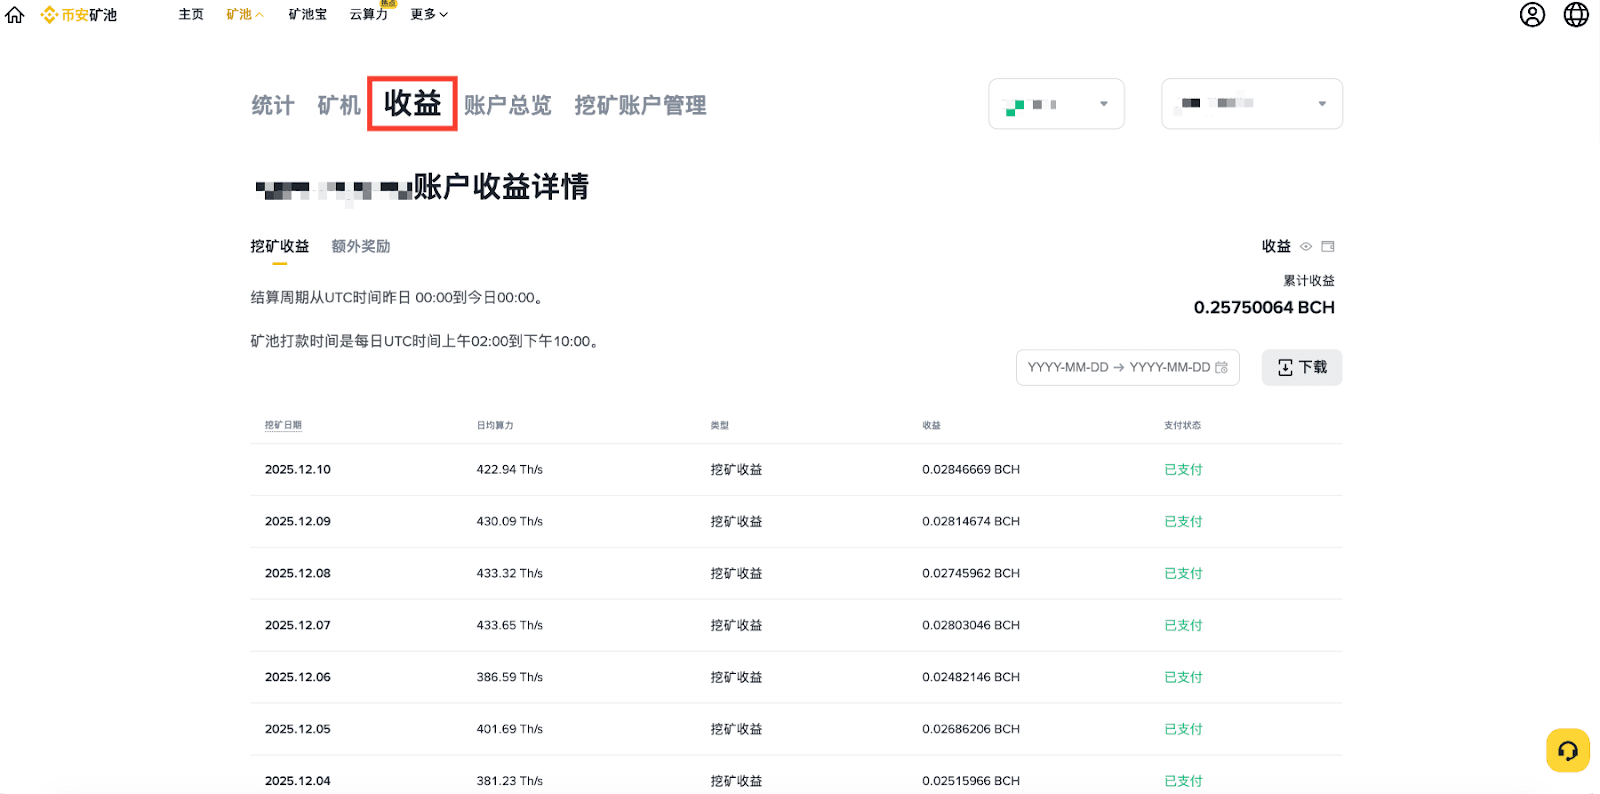Image resolution: width=1600 pixels, height=794 pixels.
Task: Click the 支付状态 column header
Action: 1182,425
